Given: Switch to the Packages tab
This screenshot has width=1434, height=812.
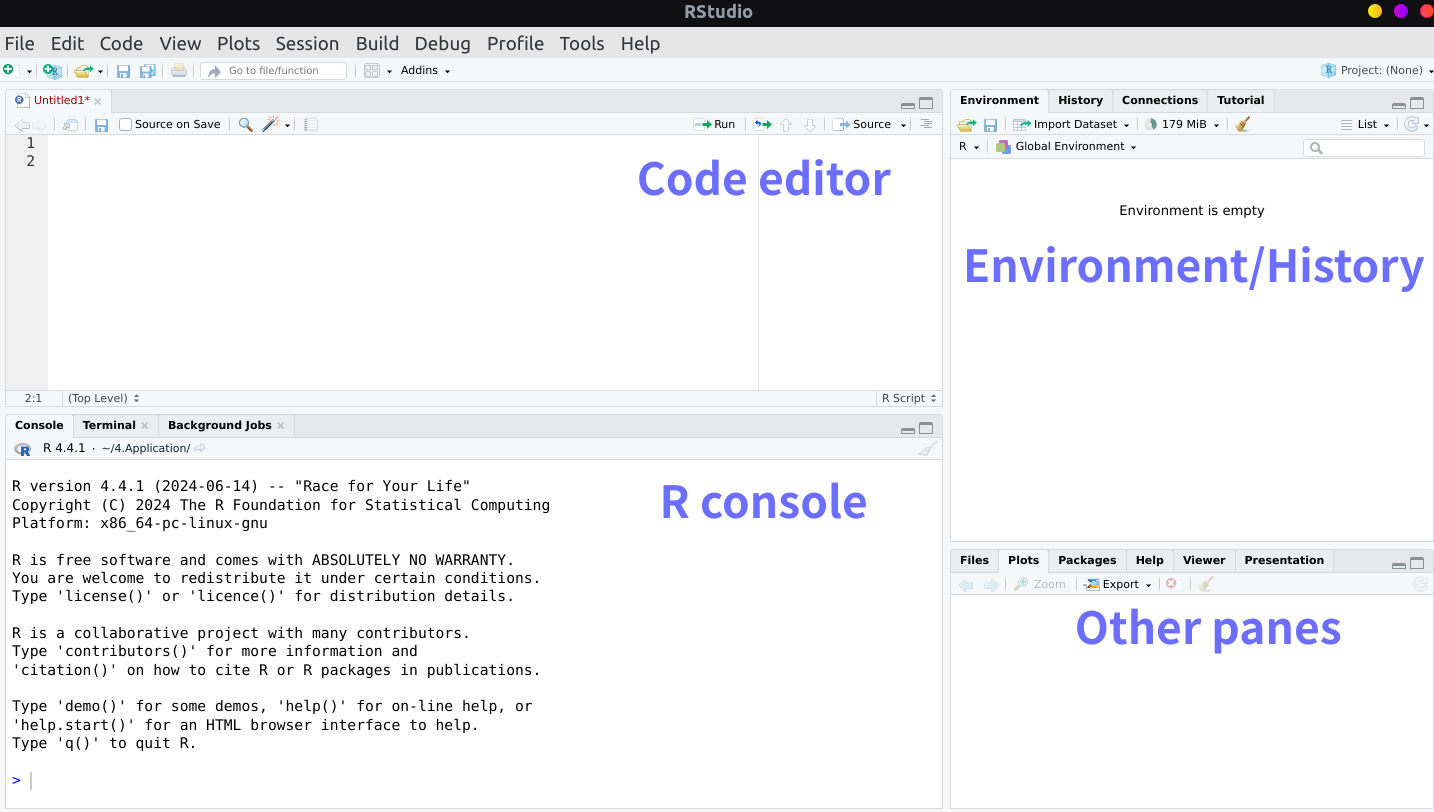Looking at the screenshot, I should (x=1086, y=560).
